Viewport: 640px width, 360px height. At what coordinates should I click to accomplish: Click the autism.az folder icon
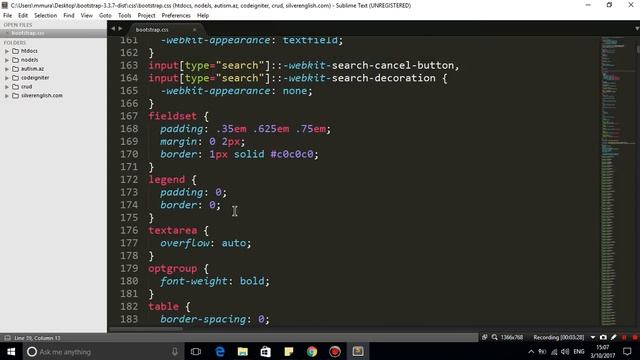point(16,69)
